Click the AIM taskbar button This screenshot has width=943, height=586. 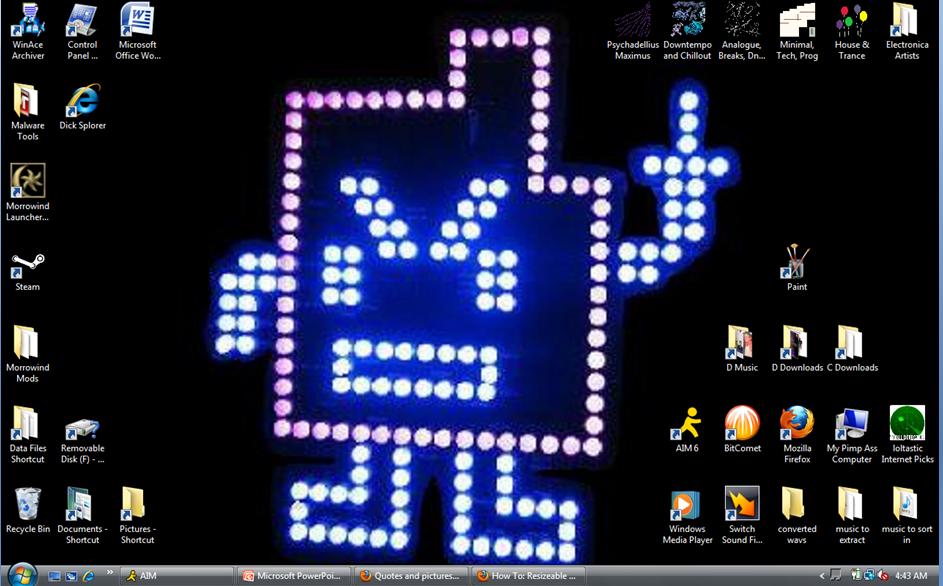click(176, 576)
